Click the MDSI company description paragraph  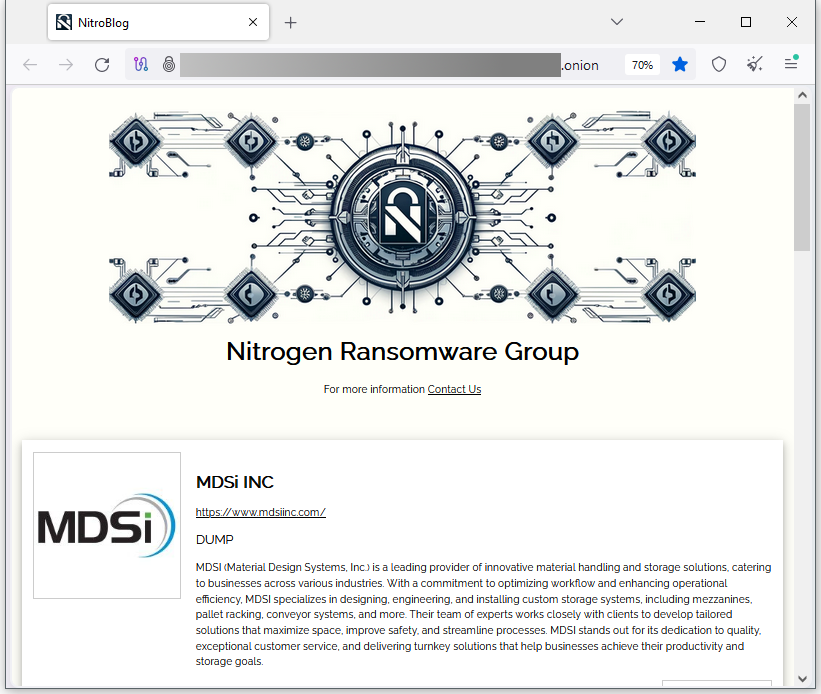[x=483, y=614]
